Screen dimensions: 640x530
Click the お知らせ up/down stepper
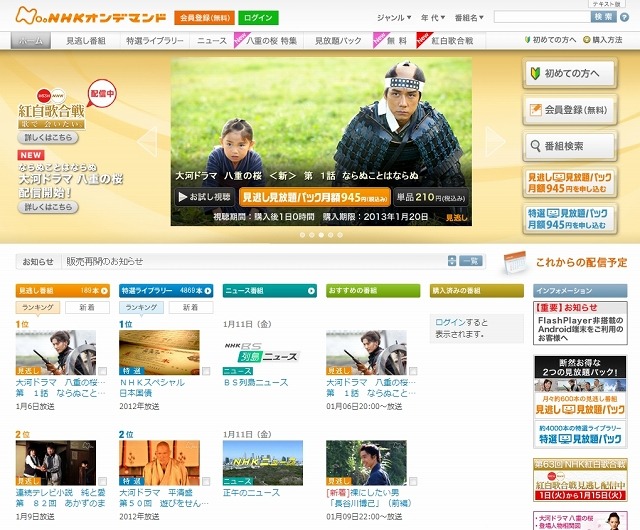(451, 261)
